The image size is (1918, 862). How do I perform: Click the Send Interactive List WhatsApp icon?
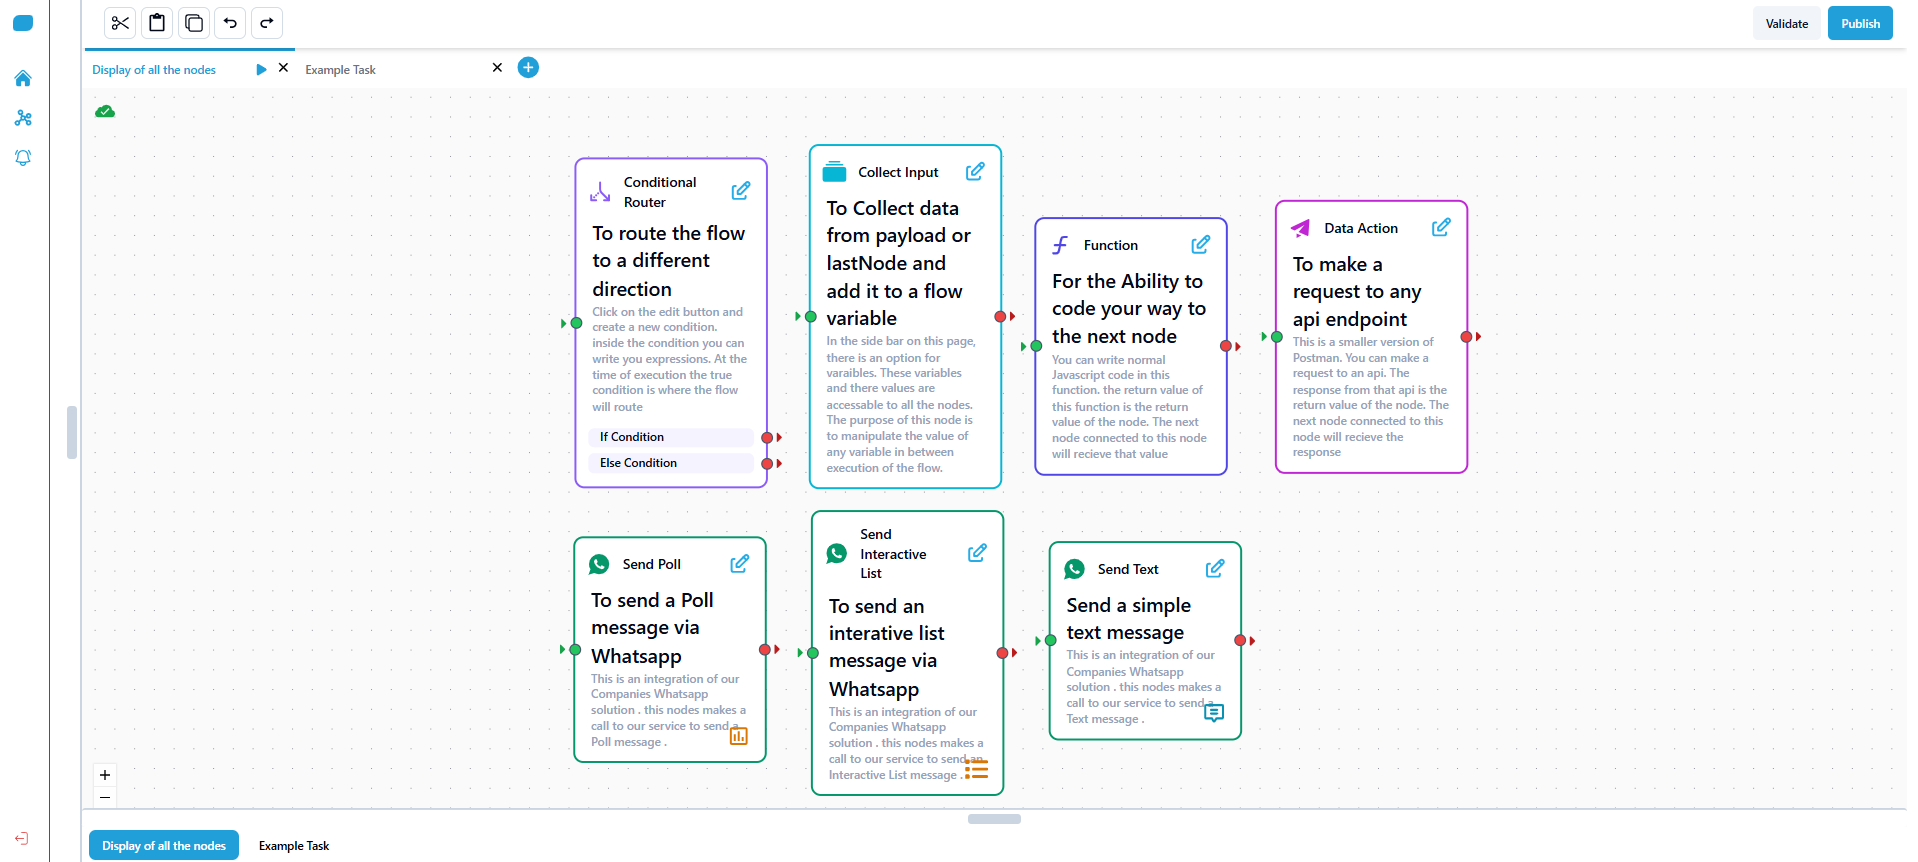(837, 553)
